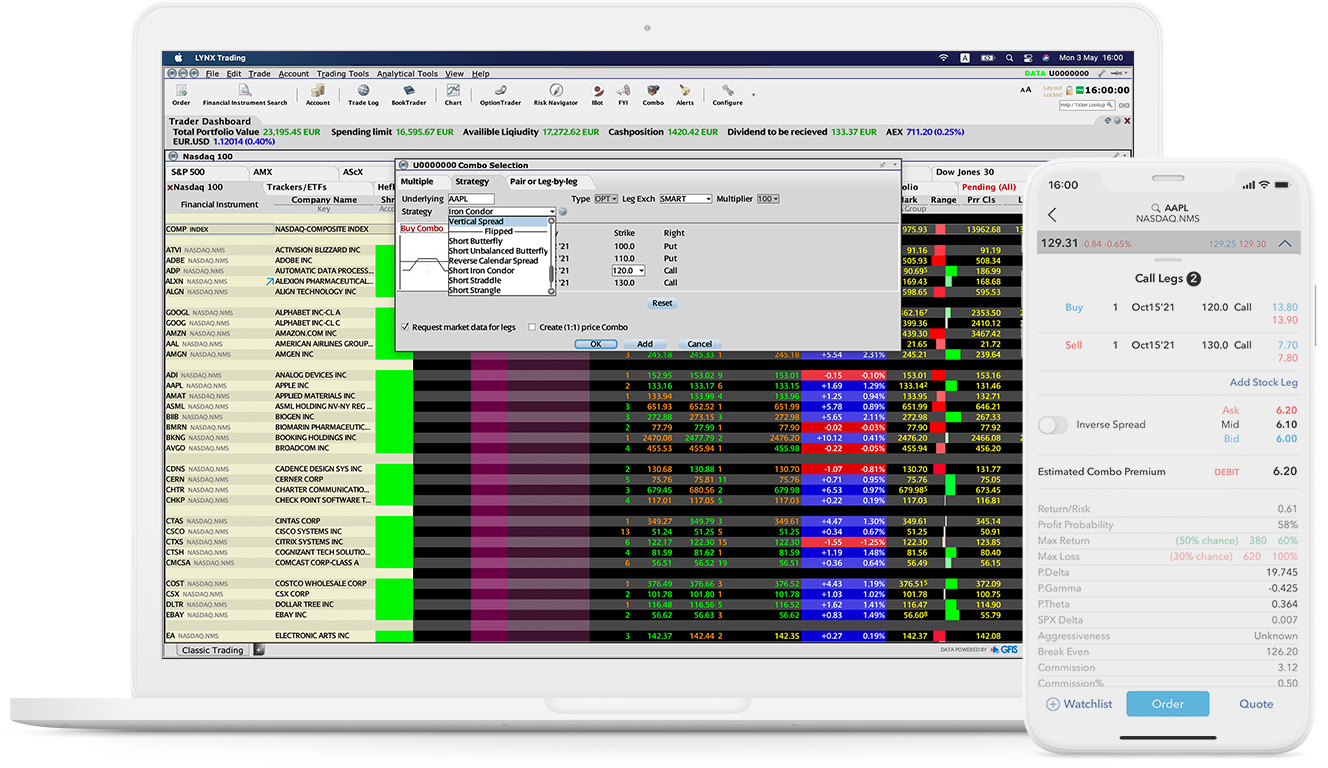Open the Pending (All) tab
The image size is (1328, 768).
(989, 187)
